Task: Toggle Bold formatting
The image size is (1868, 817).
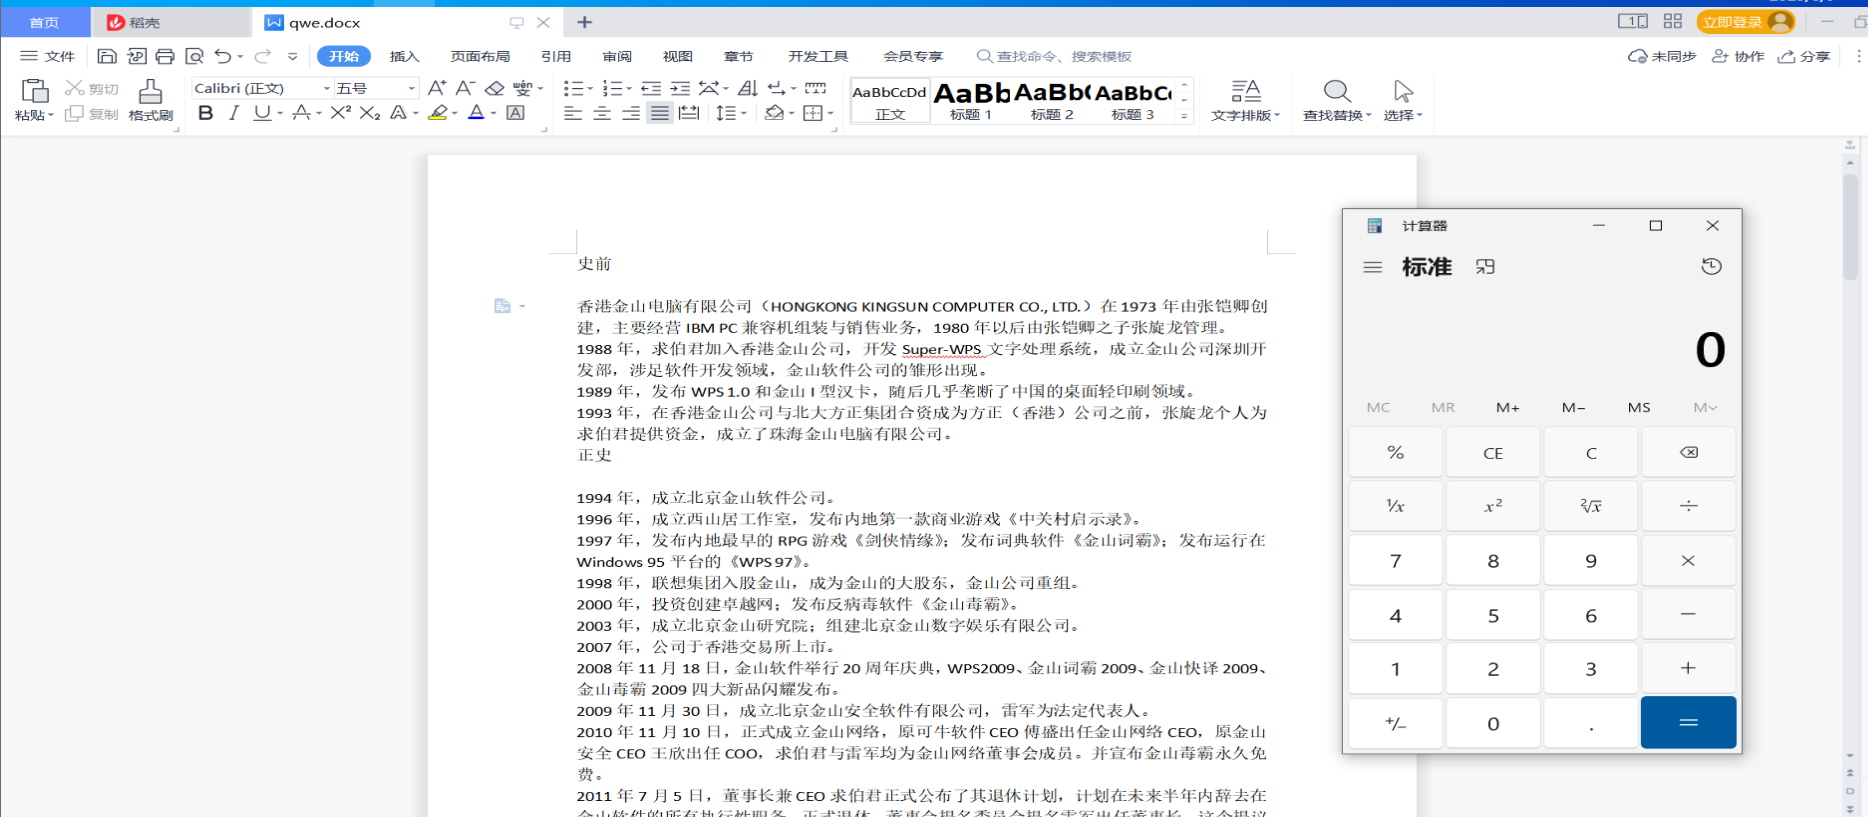Action: 206,113
